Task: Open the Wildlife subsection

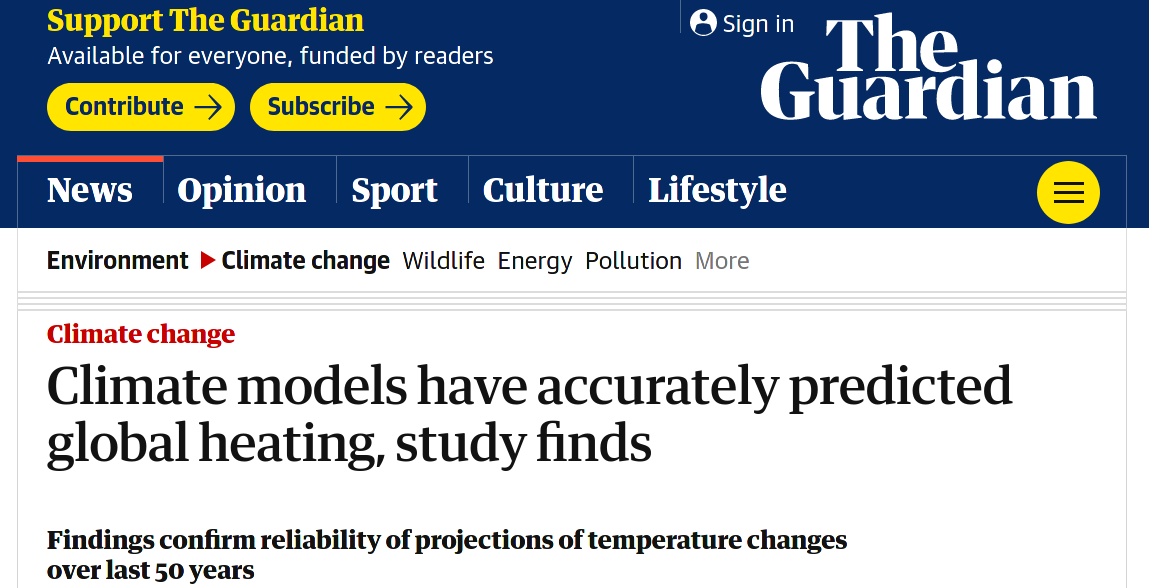Action: click(443, 261)
